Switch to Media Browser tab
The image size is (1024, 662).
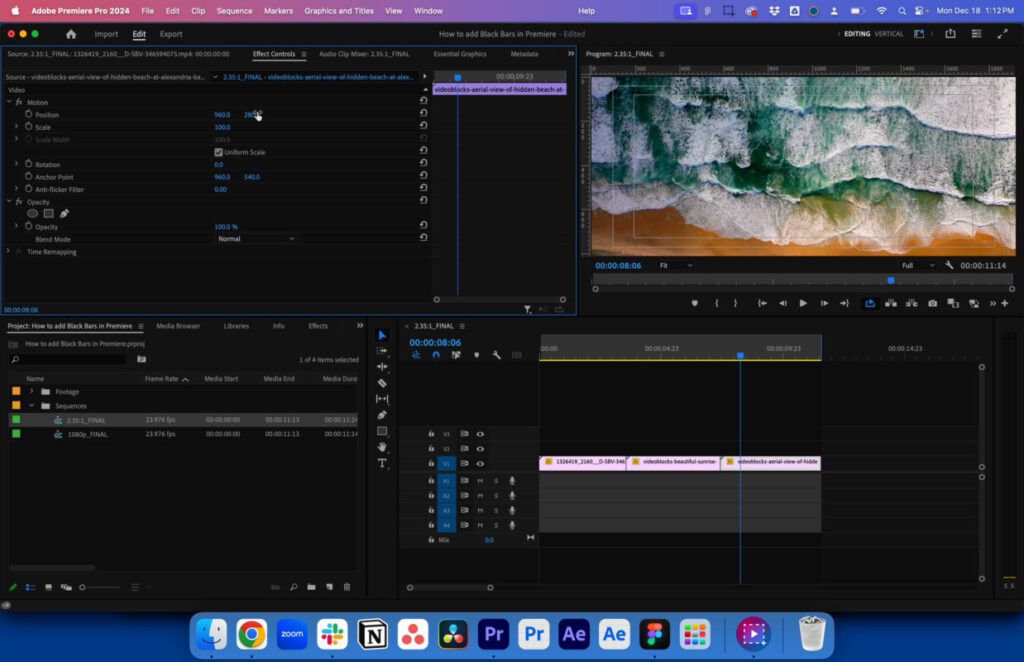coord(178,326)
